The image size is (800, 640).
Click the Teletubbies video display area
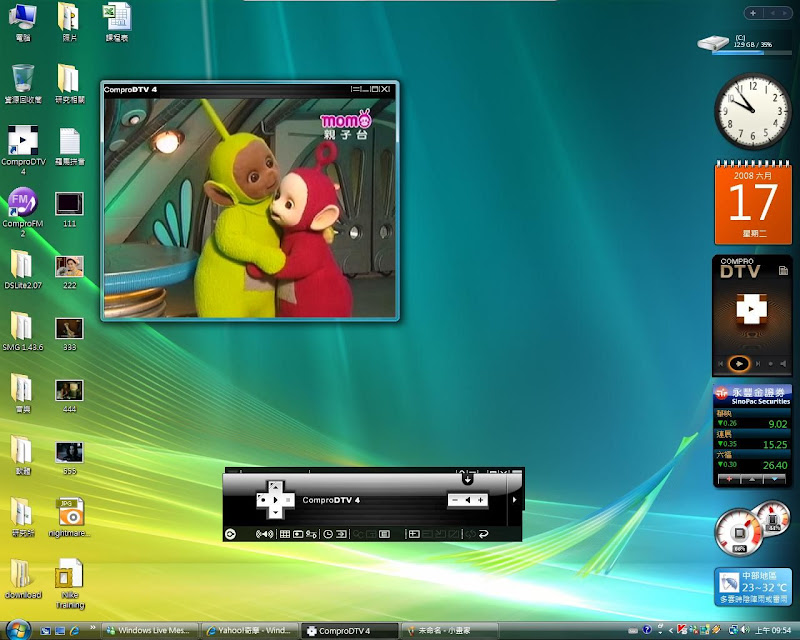(x=250, y=207)
